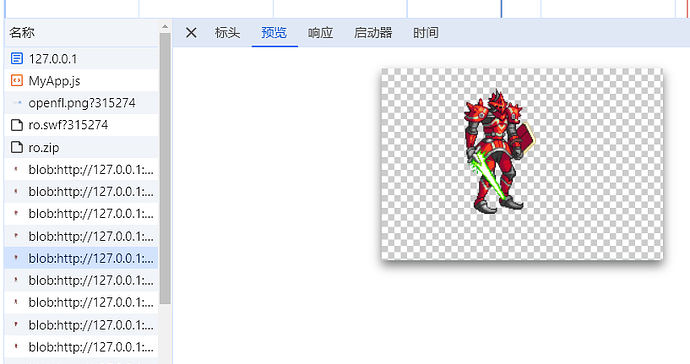
Task: Switch to the 预览 tab
Action: pyautogui.click(x=274, y=33)
